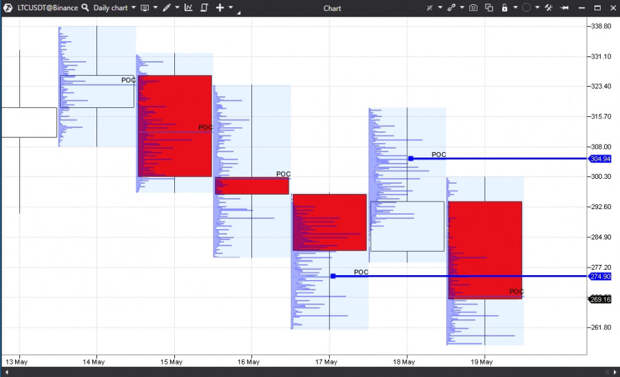This screenshot has height=377, width=620.
Task: Click the 261.80 price axis label
Action: [601, 328]
